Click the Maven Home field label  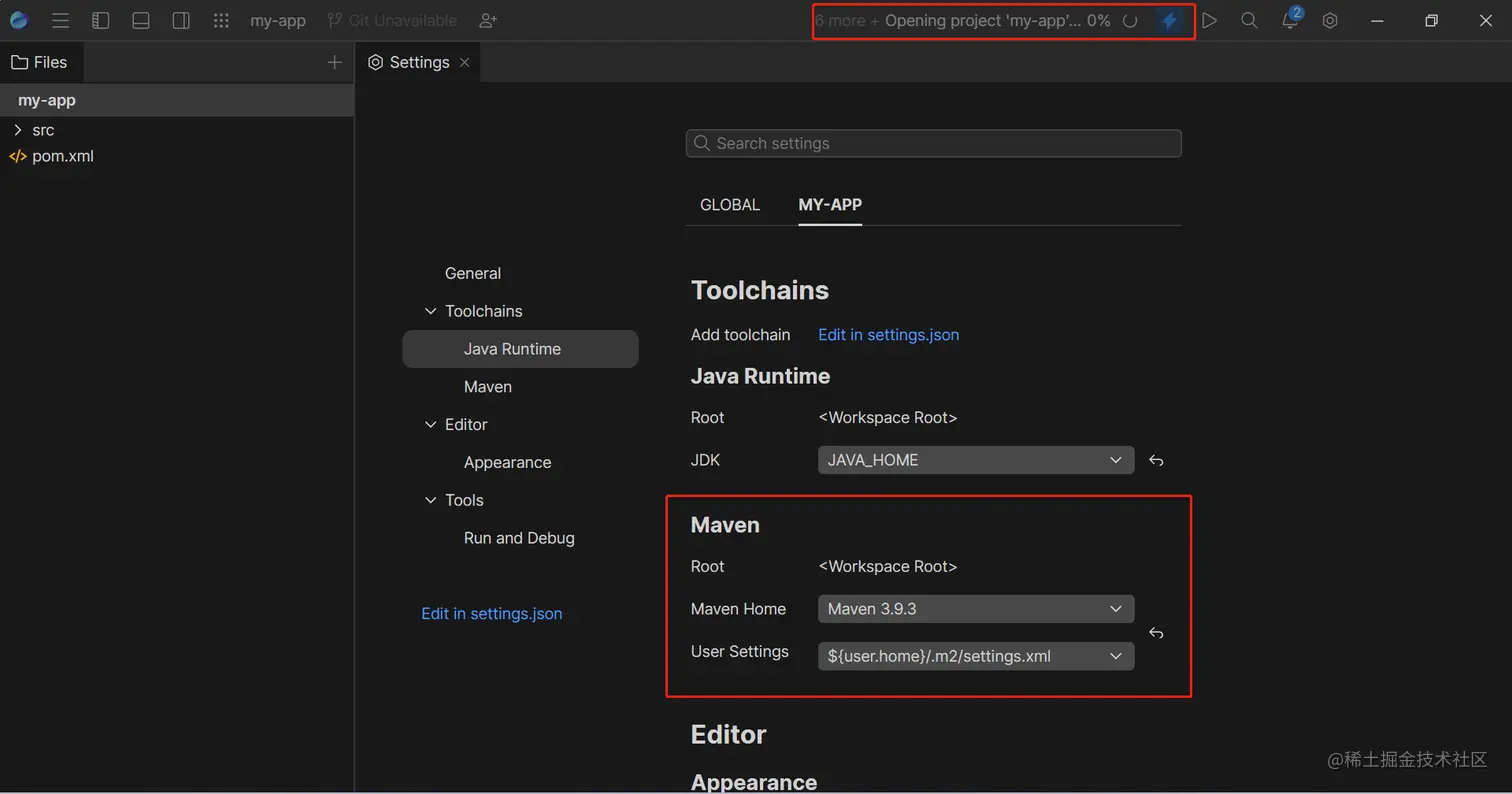739,609
